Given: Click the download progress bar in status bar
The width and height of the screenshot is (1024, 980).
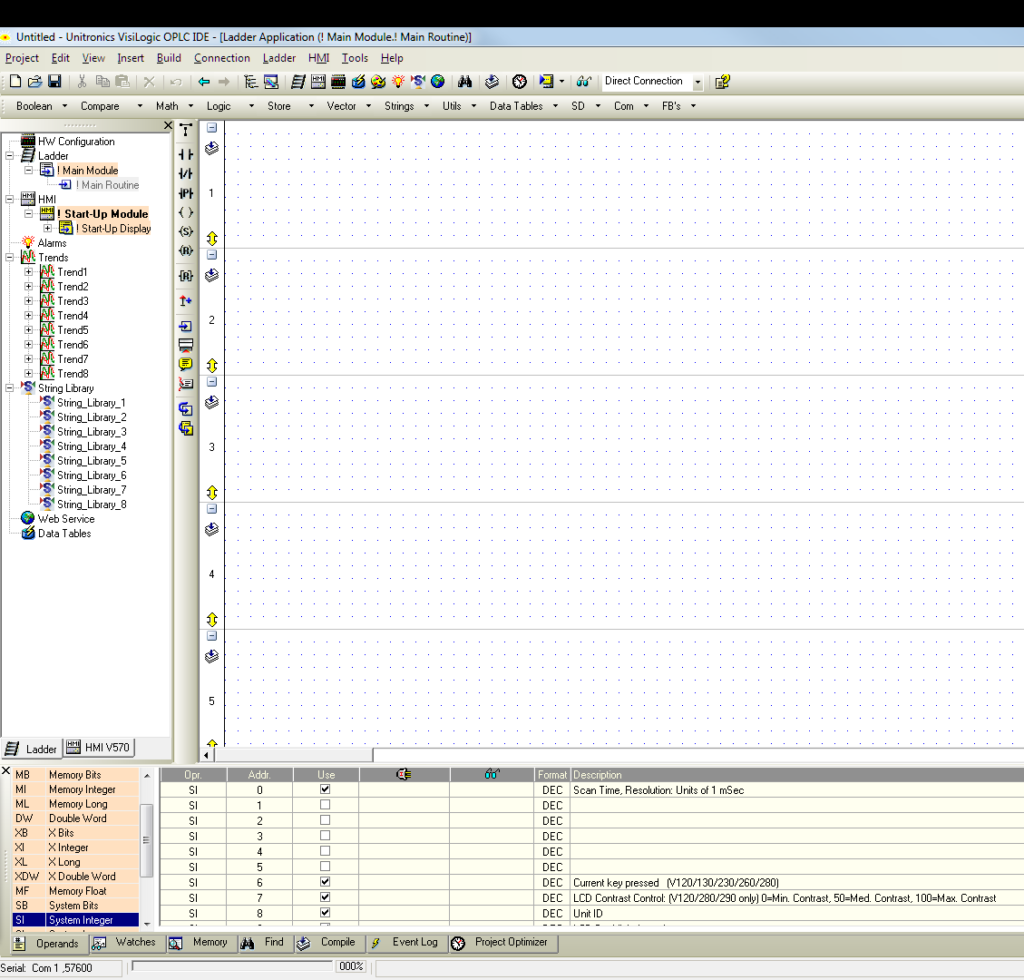Looking at the screenshot, I should [x=234, y=966].
